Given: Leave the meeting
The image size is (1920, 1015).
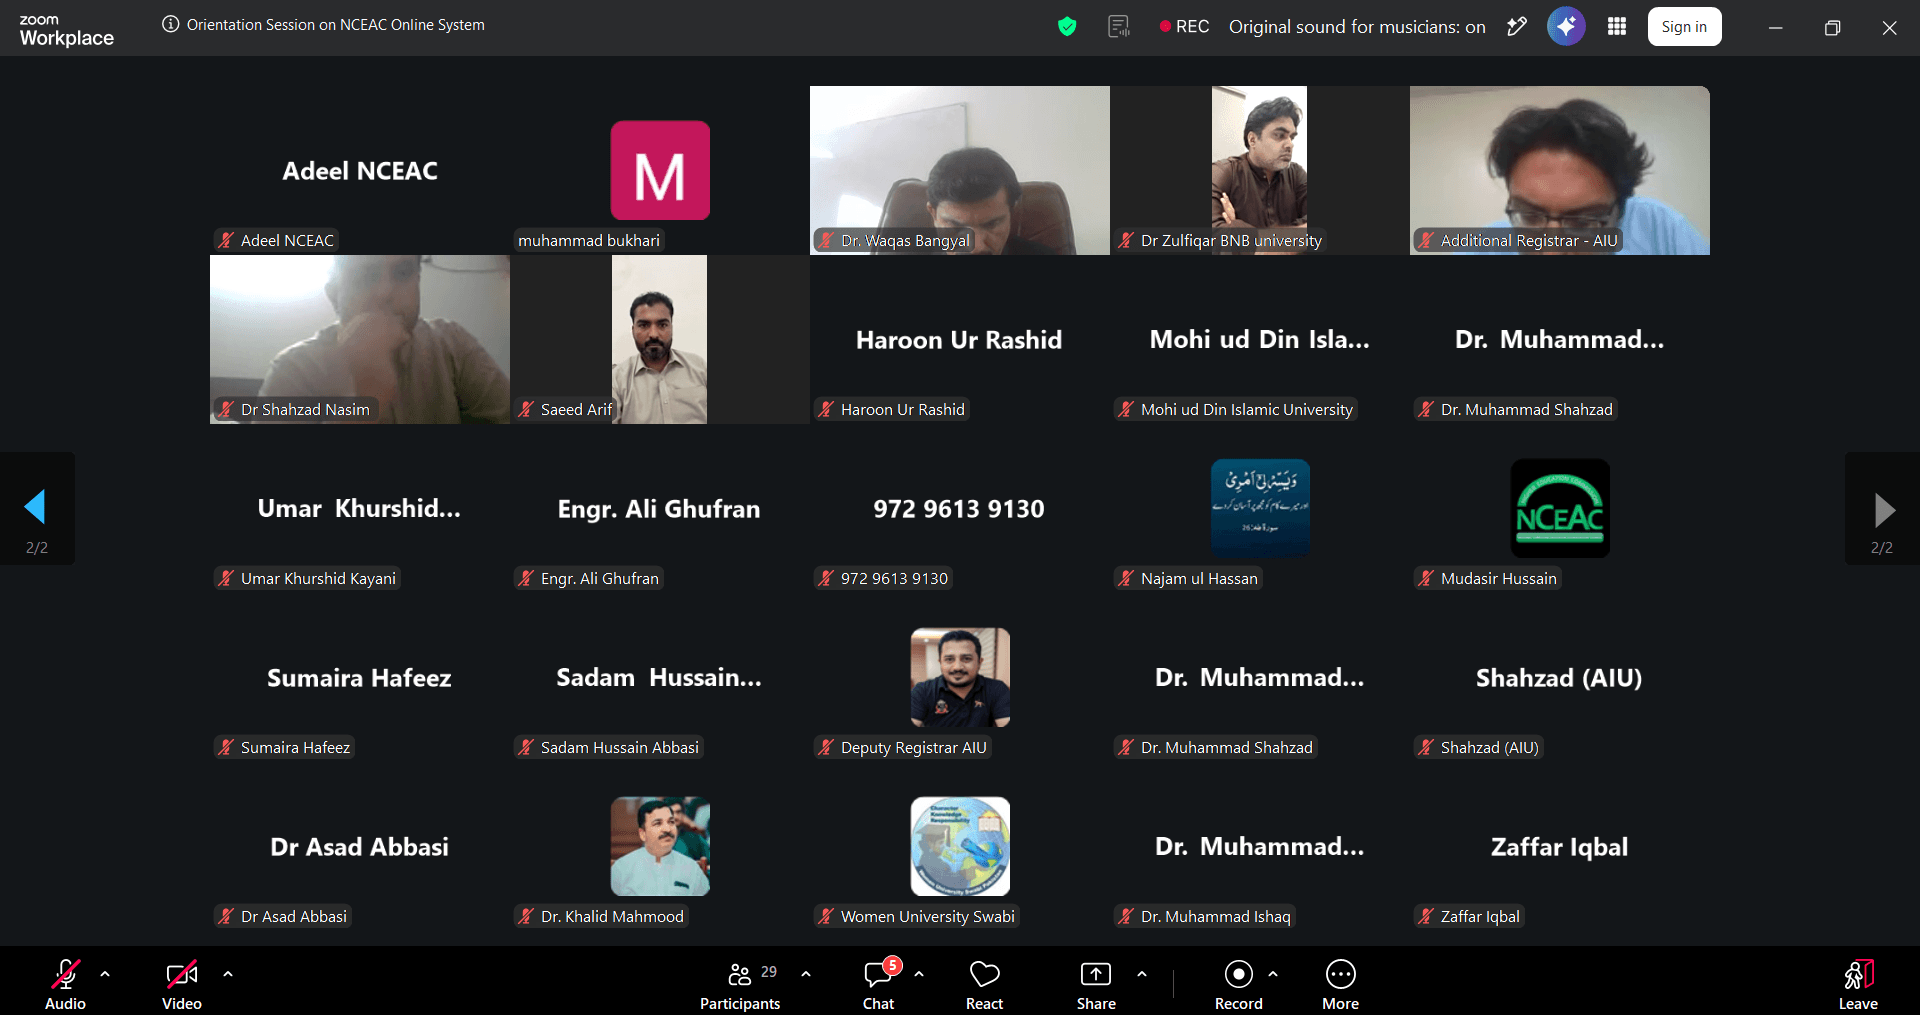Looking at the screenshot, I should 1858,985.
